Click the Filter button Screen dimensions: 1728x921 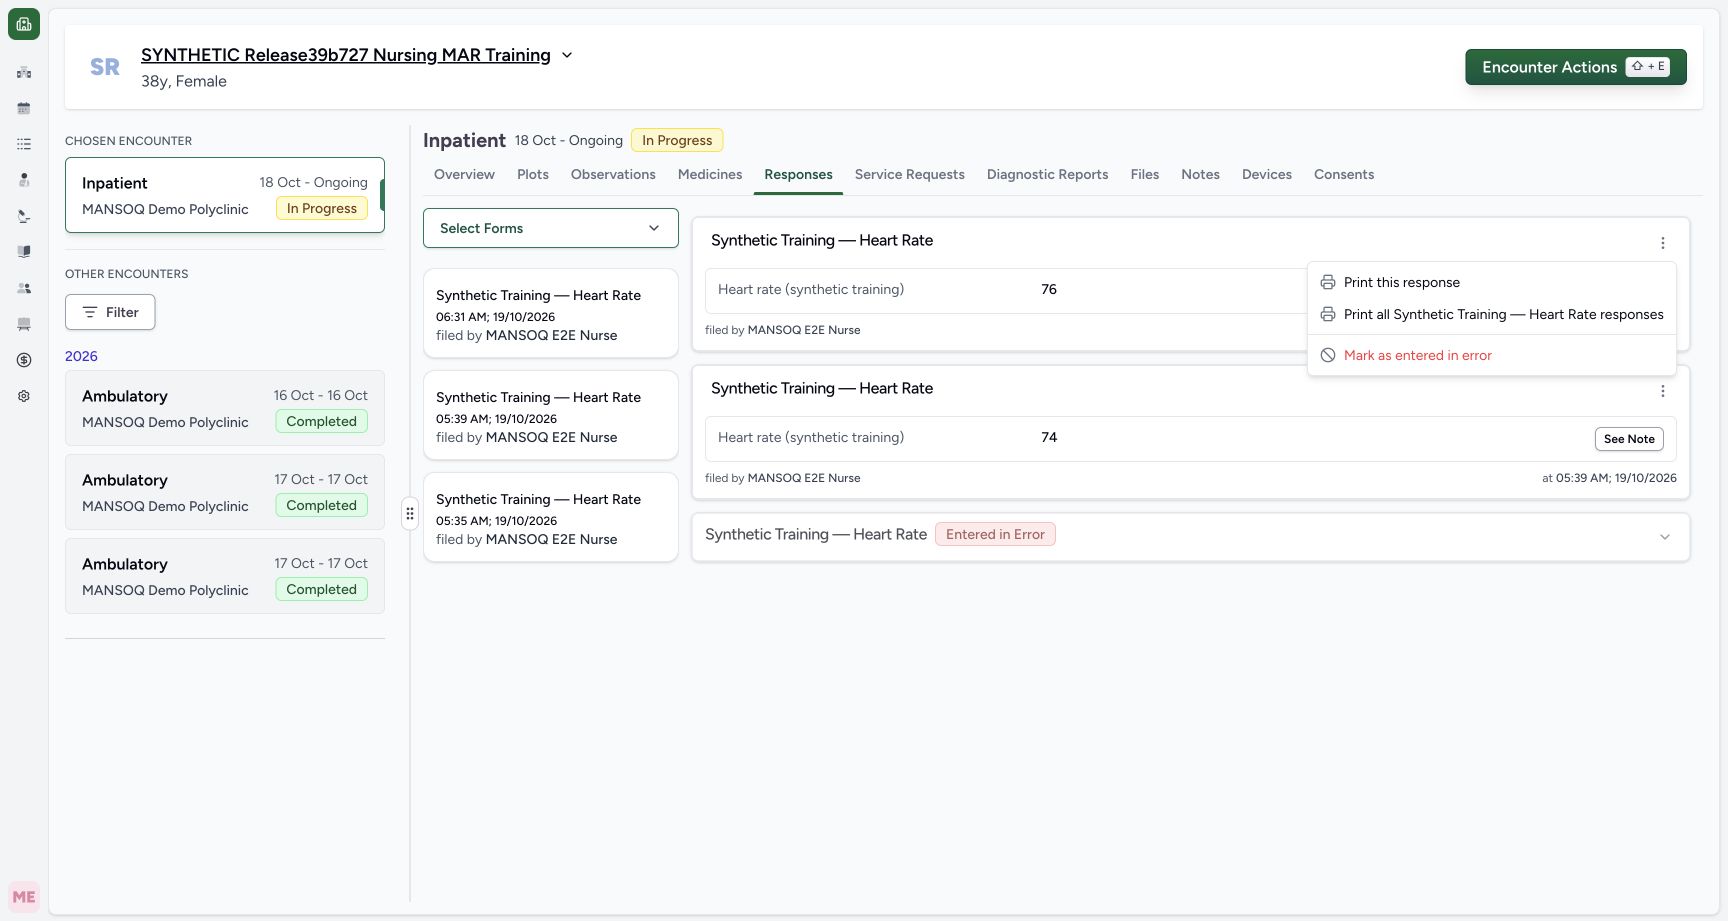tap(110, 312)
